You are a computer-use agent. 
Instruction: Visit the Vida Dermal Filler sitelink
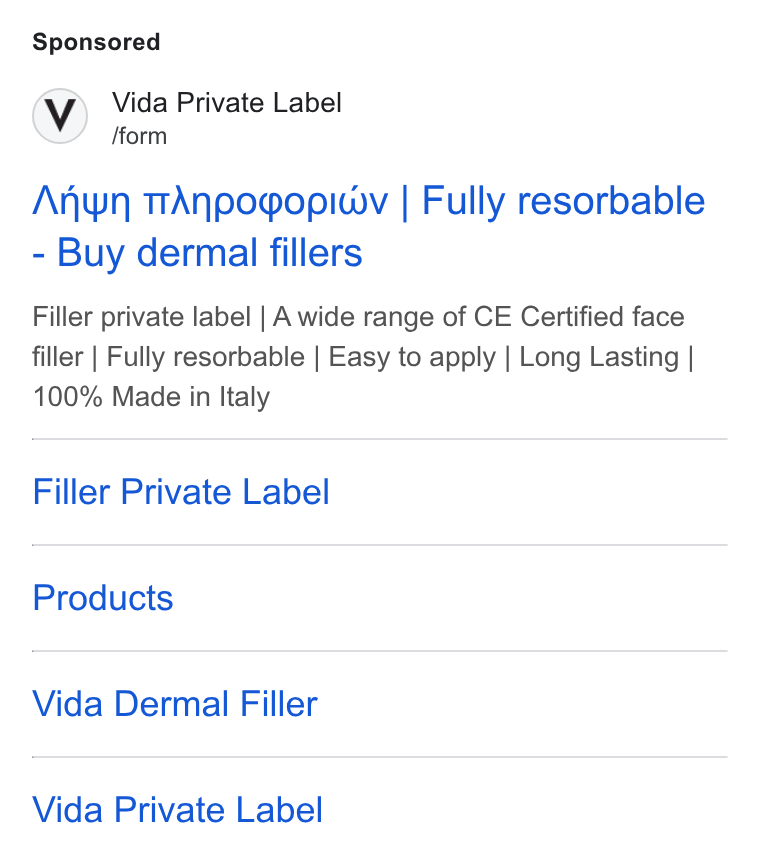(175, 704)
